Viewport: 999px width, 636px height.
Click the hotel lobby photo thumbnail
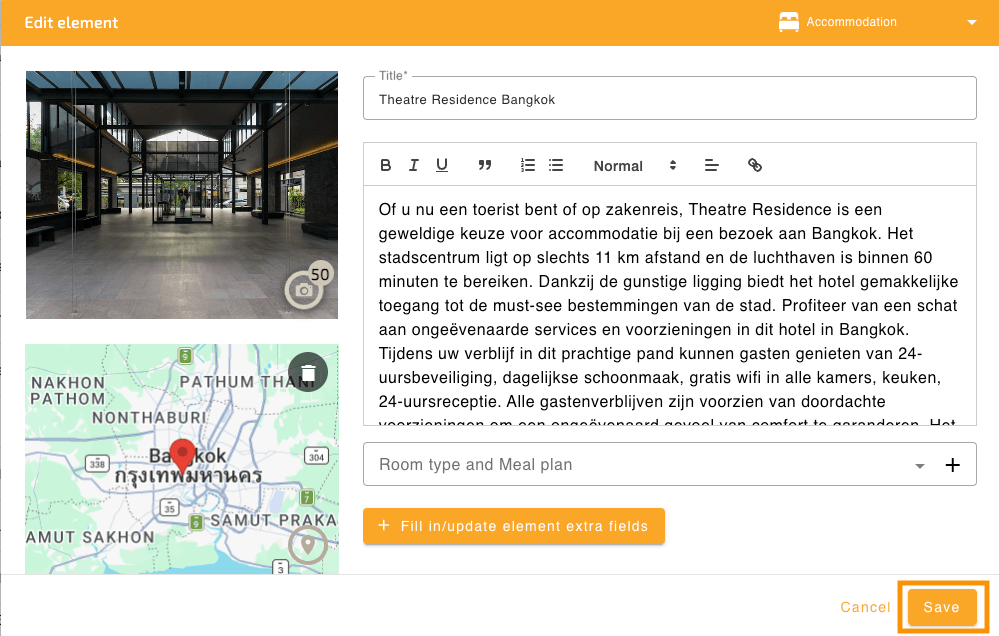[x=182, y=194]
